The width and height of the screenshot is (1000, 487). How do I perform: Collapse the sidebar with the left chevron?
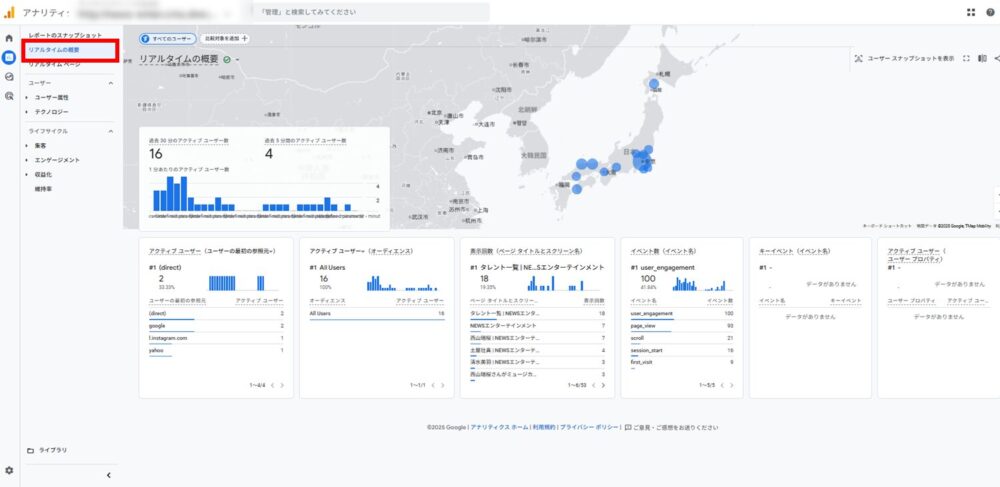[x=108, y=475]
